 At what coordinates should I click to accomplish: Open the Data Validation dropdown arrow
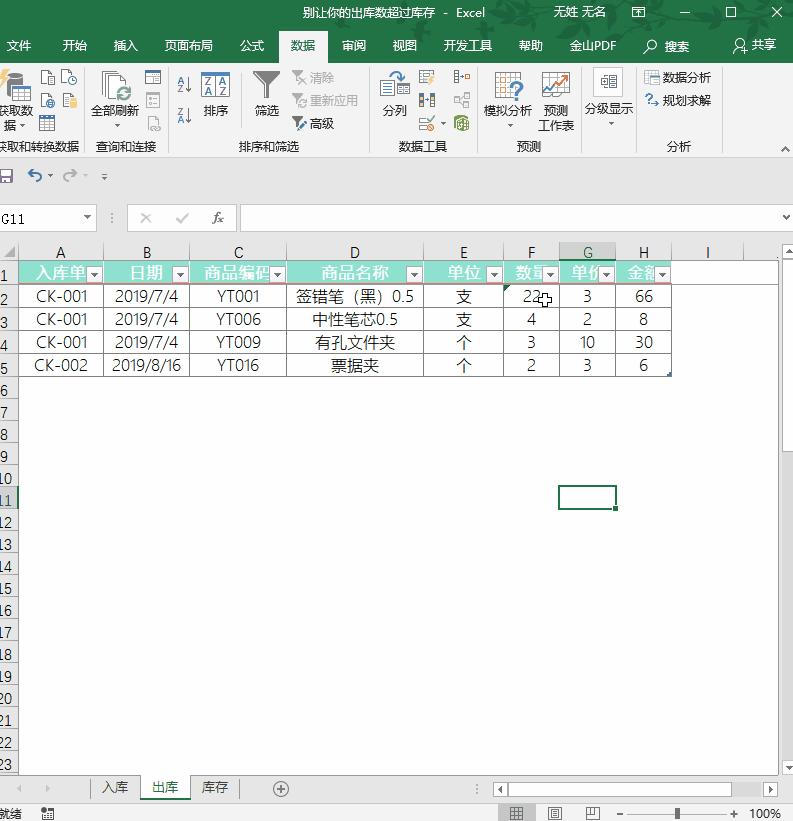pos(443,124)
